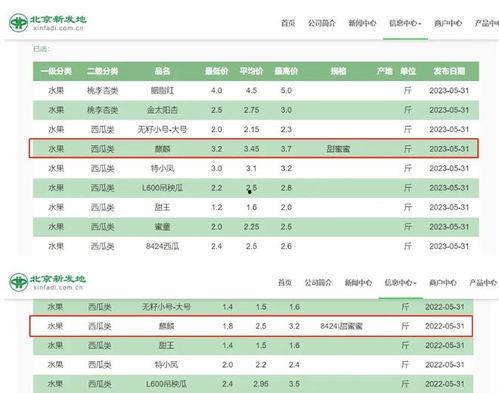Image resolution: width=499 pixels, height=393 pixels.
Task: Click the average price 3.45 cell
Action: pyautogui.click(x=251, y=149)
